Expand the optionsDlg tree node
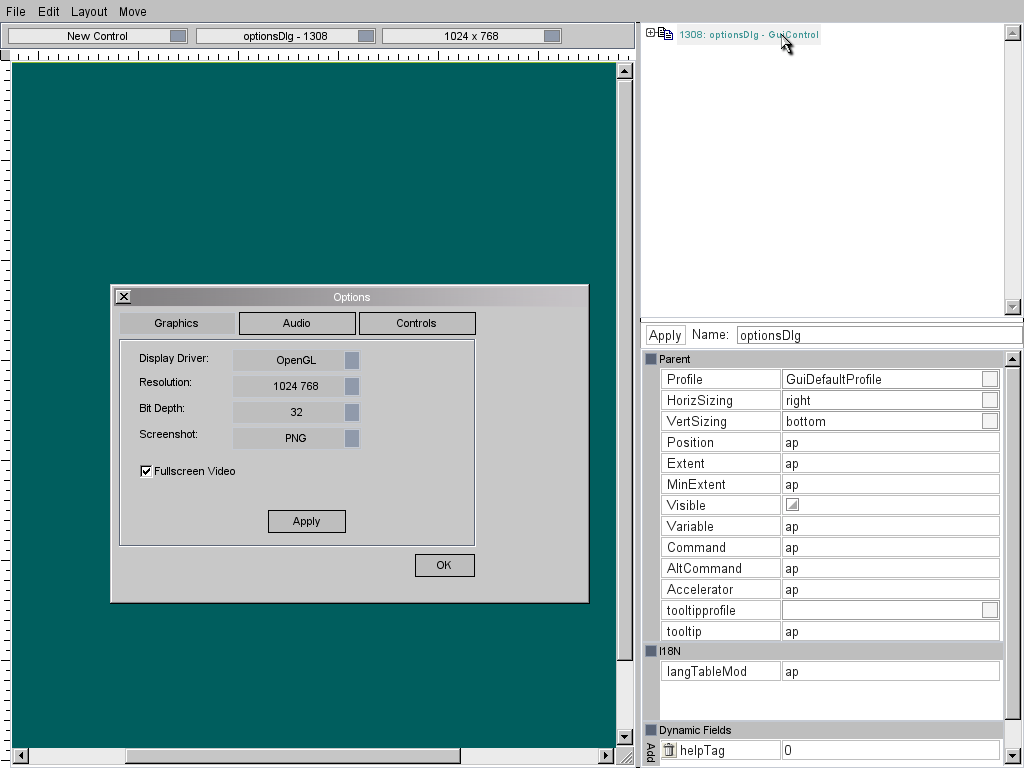Image resolution: width=1024 pixels, height=768 pixels. tap(650, 33)
